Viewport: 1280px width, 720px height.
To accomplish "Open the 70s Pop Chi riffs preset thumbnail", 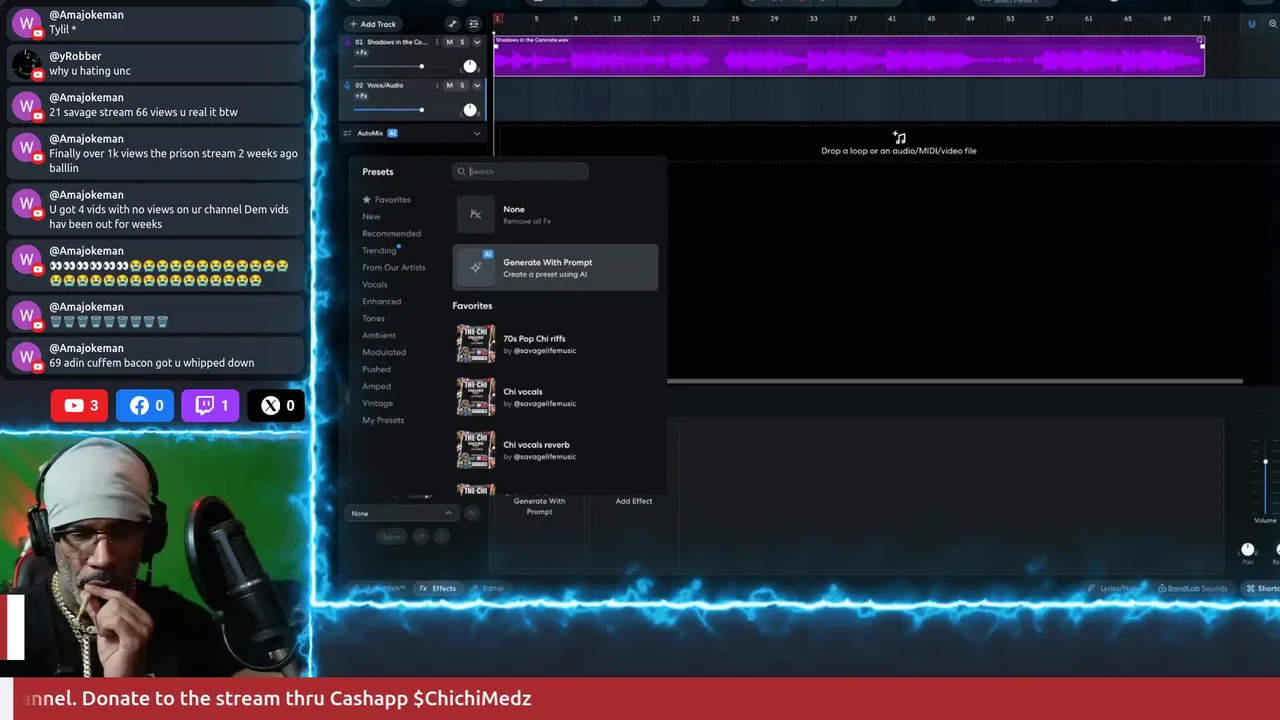I will (476, 344).
